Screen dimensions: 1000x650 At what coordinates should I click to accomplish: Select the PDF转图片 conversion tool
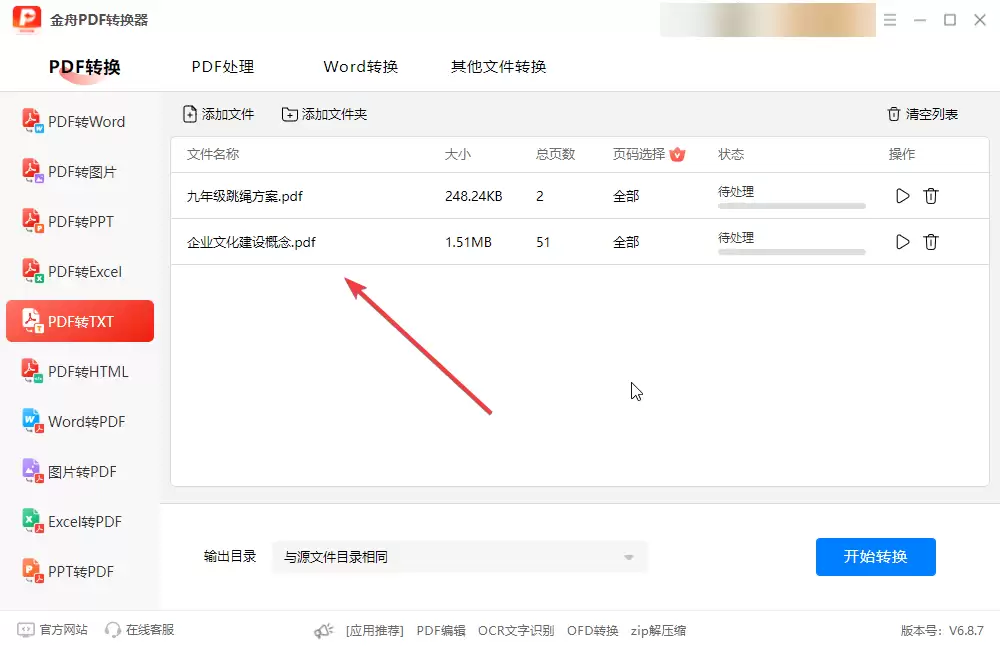coord(83,171)
